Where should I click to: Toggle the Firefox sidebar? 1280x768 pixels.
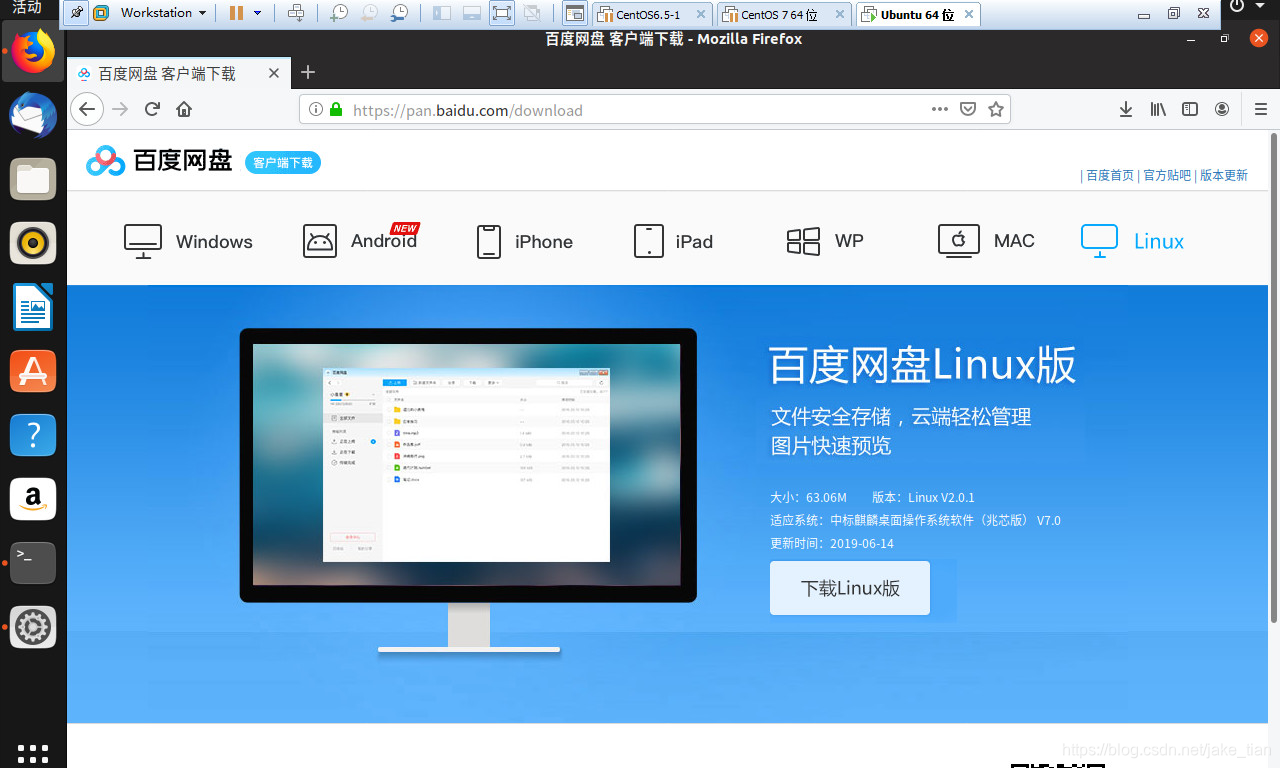1190,109
